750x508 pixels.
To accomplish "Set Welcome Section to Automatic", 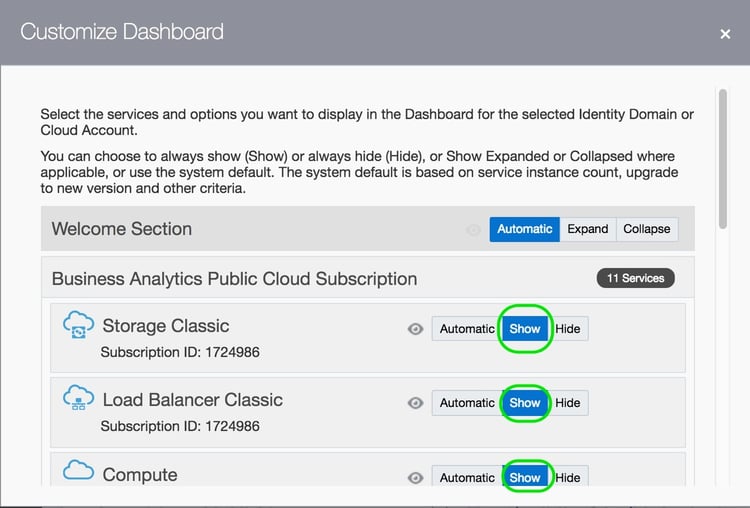I will tap(525, 229).
